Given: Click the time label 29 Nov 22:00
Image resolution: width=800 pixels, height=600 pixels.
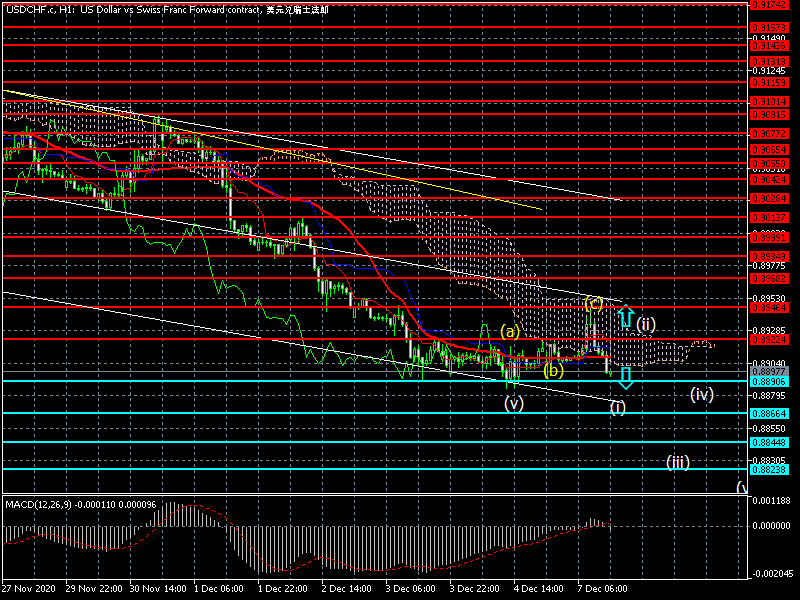Looking at the screenshot, I should tap(94, 589).
